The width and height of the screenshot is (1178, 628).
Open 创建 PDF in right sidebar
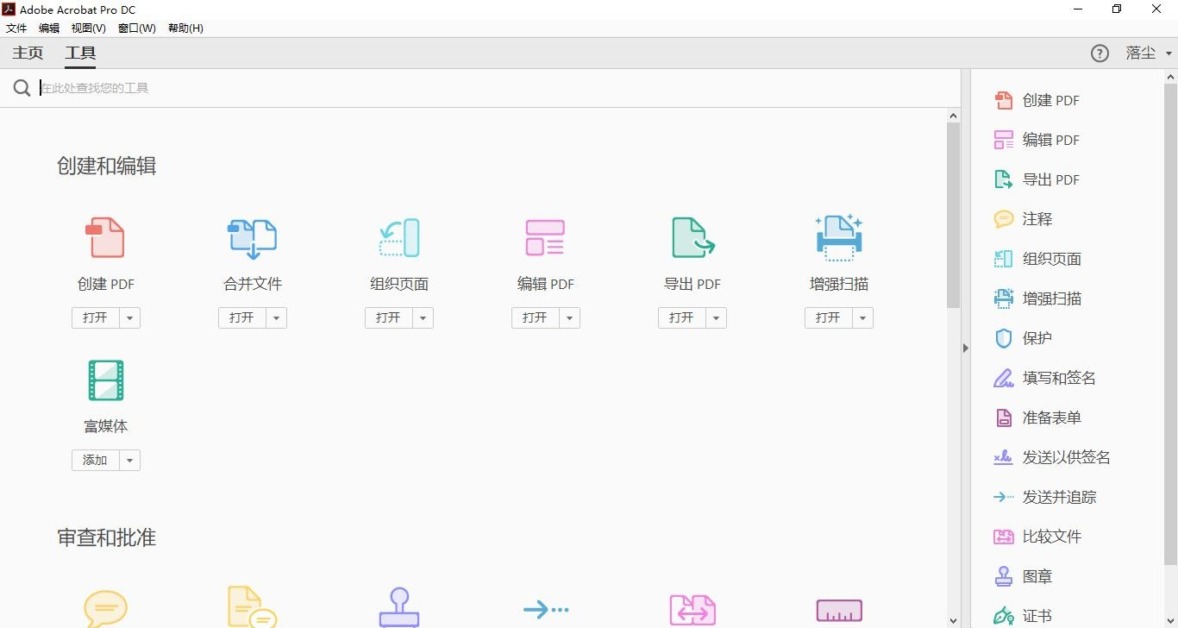(1037, 100)
